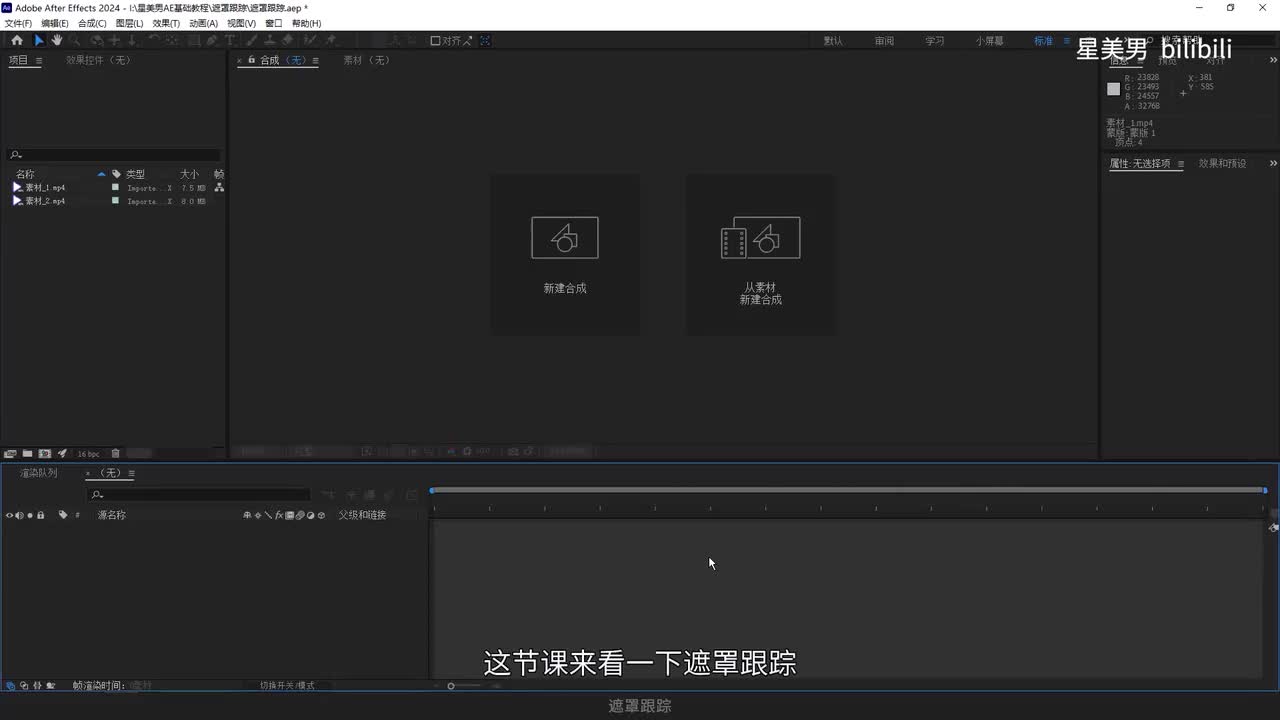This screenshot has height=720, width=1280.
Task: Select the Hand tool
Action: click(x=57, y=41)
